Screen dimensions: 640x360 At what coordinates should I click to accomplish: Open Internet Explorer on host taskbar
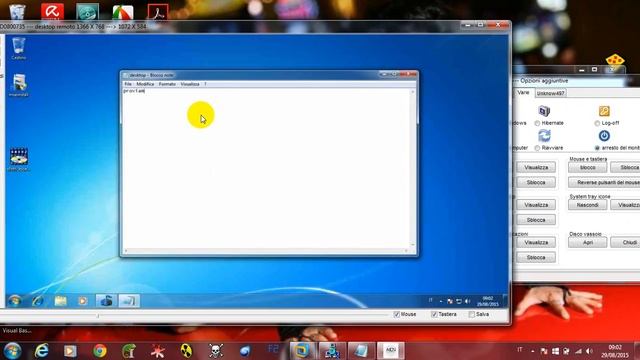click(41, 351)
